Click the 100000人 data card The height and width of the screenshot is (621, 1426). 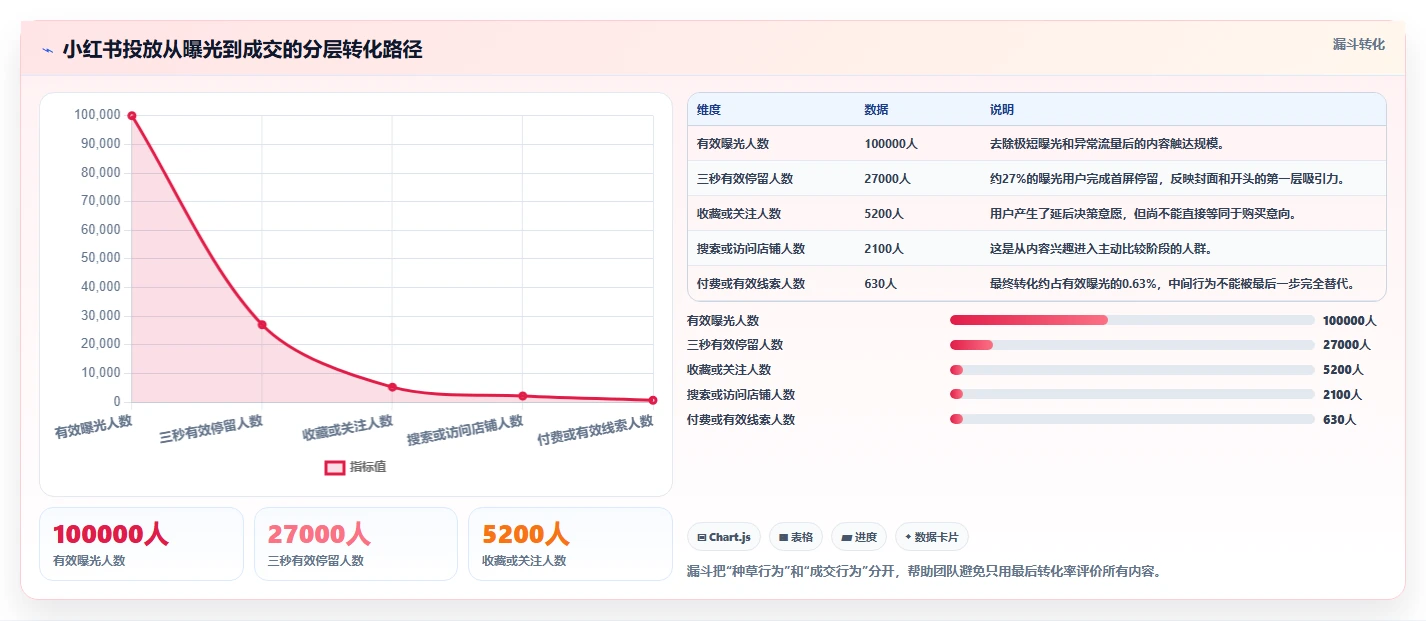pyautogui.click(x=141, y=544)
